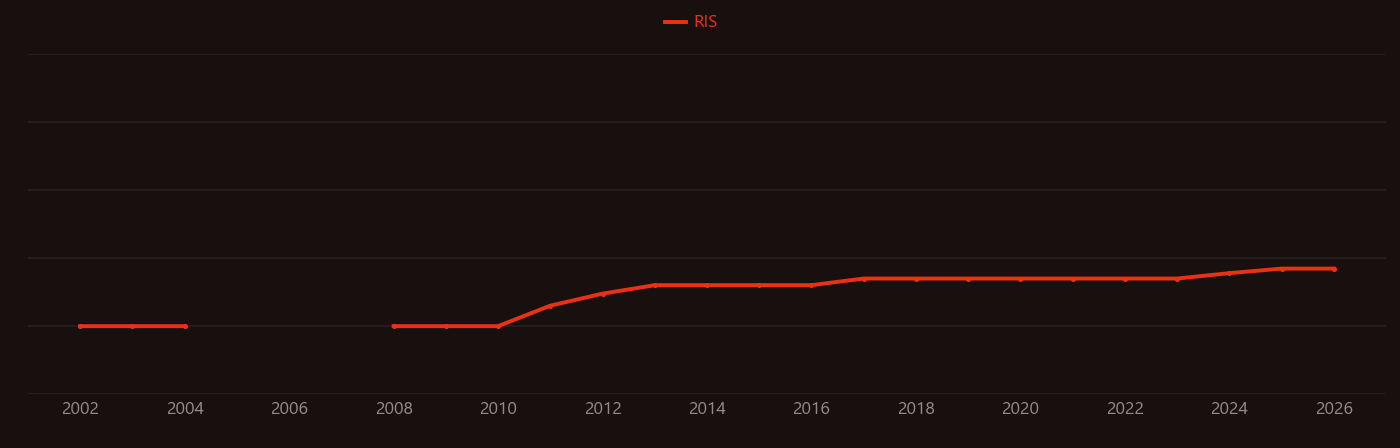Screen dimensions: 1400x448
Task: Click the 2006 x-axis label
Action: click(x=290, y=408)
